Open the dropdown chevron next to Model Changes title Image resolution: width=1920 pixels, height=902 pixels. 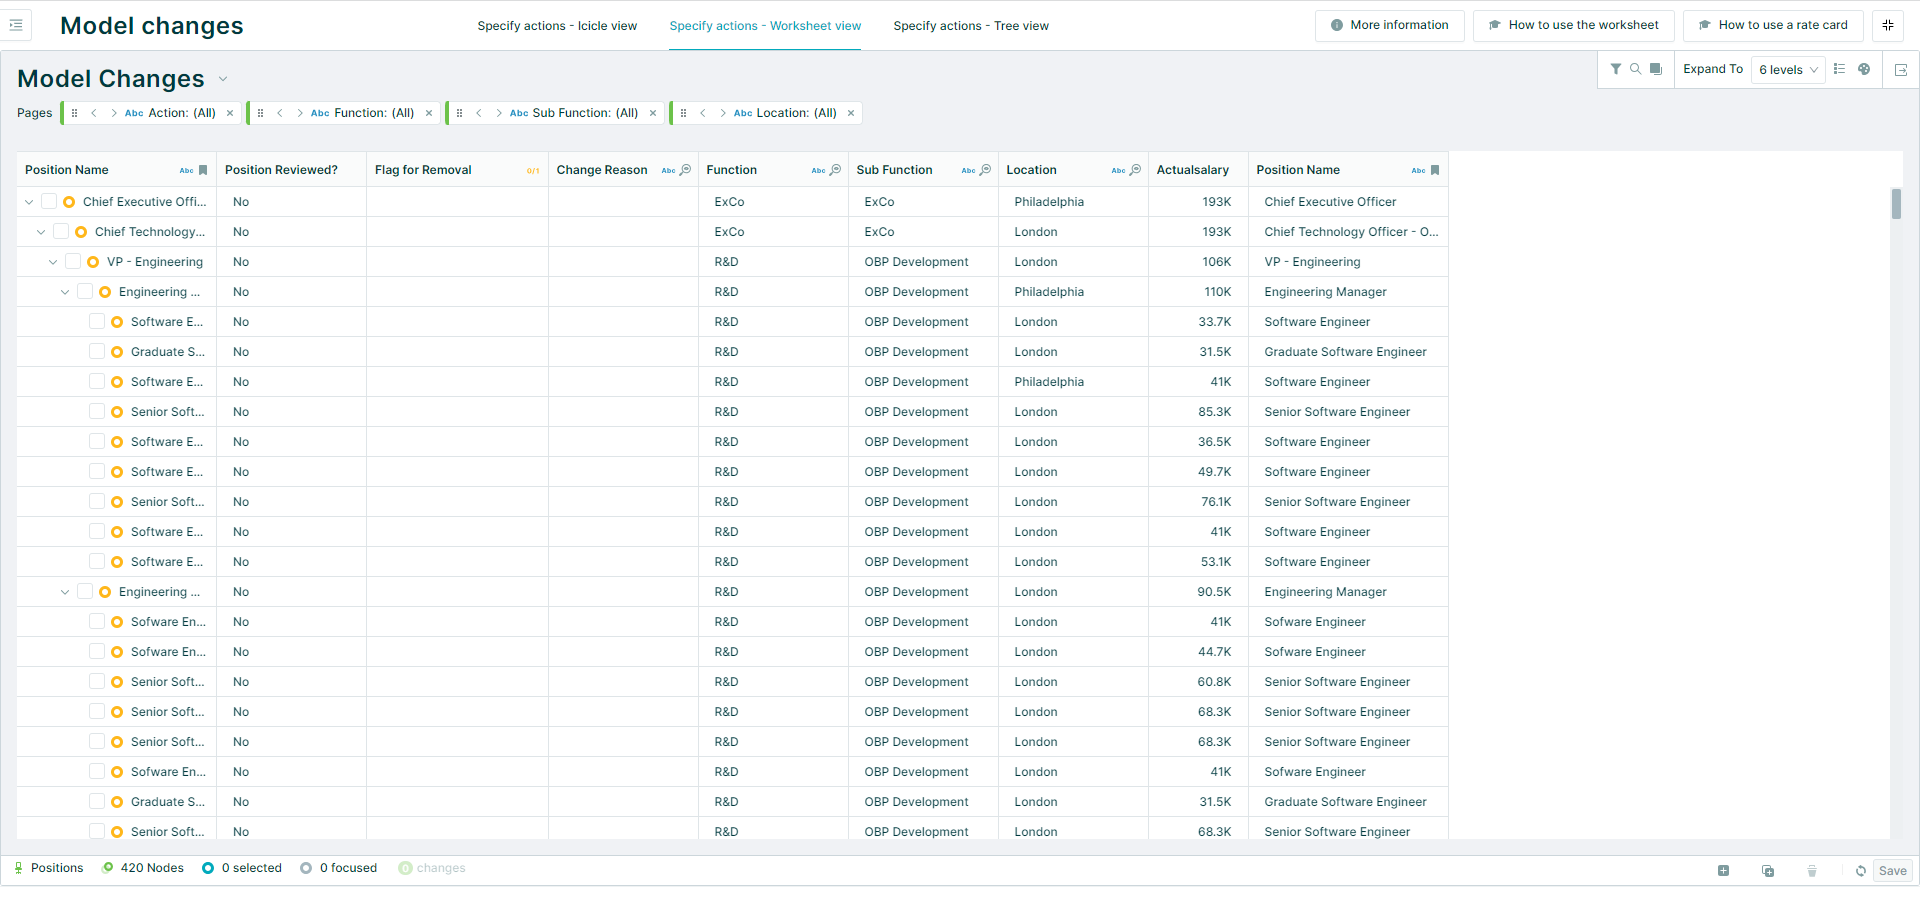[223, 79]
